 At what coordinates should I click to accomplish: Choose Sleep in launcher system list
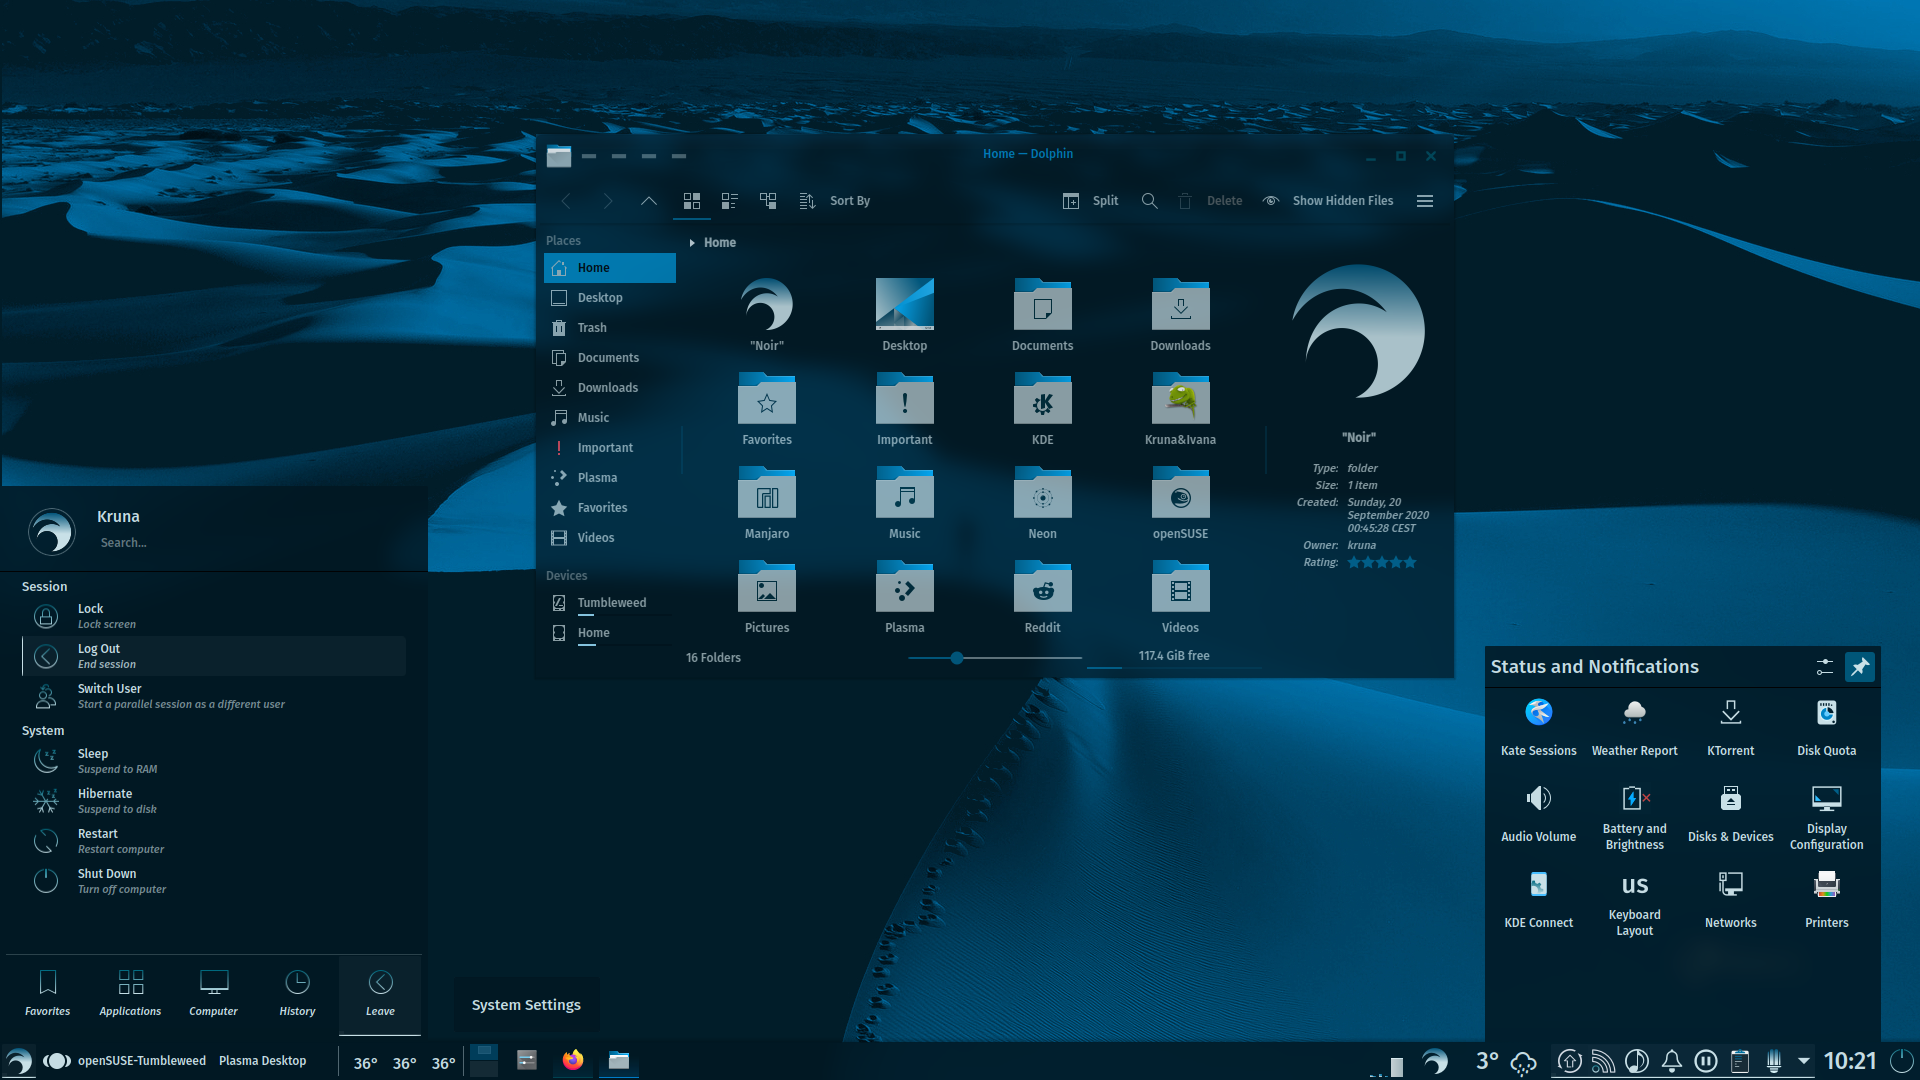pyautogui.click(x=214, y=761)
